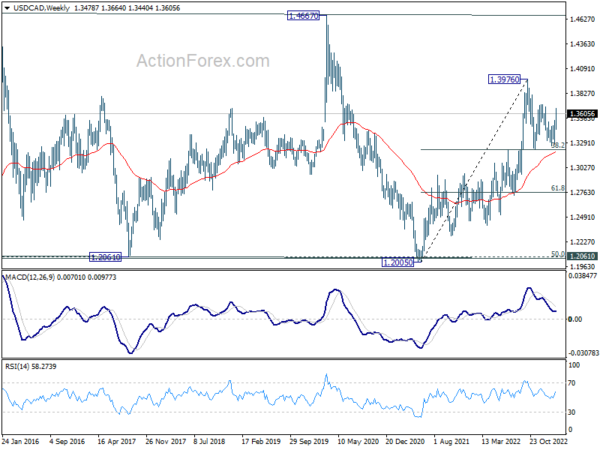Click the 24 Jan 2016 date on the time axis
The height and width of the screenshot is (450, 600).
[x=21, y=441]
